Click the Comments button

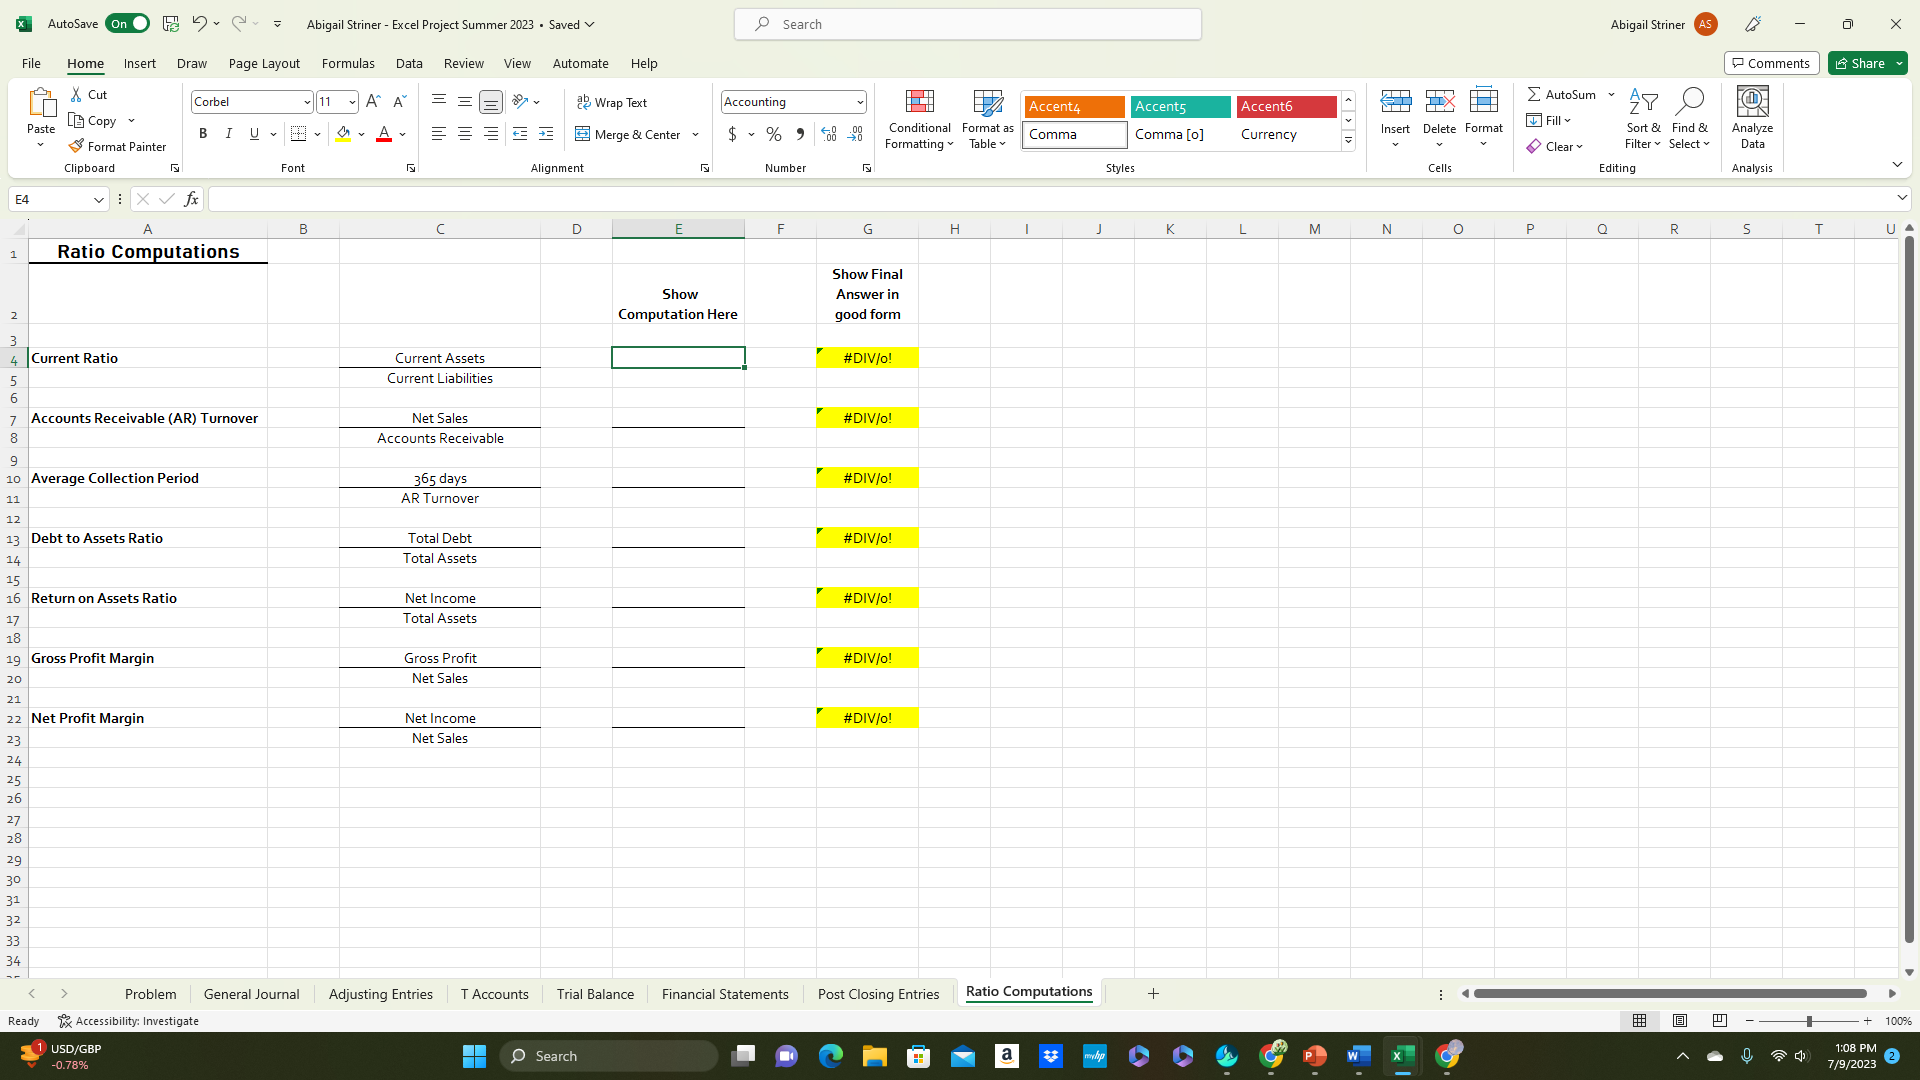tap(1771, 63)
